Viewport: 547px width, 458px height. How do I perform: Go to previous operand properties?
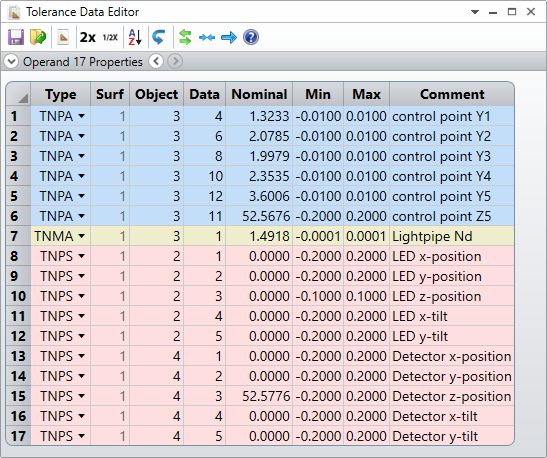point(156,61)
